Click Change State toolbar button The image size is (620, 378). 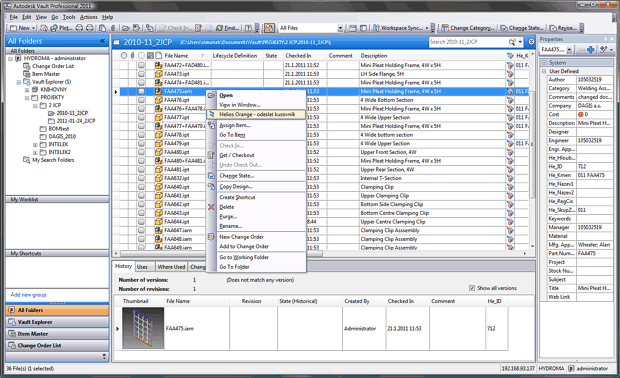[522, 28]
